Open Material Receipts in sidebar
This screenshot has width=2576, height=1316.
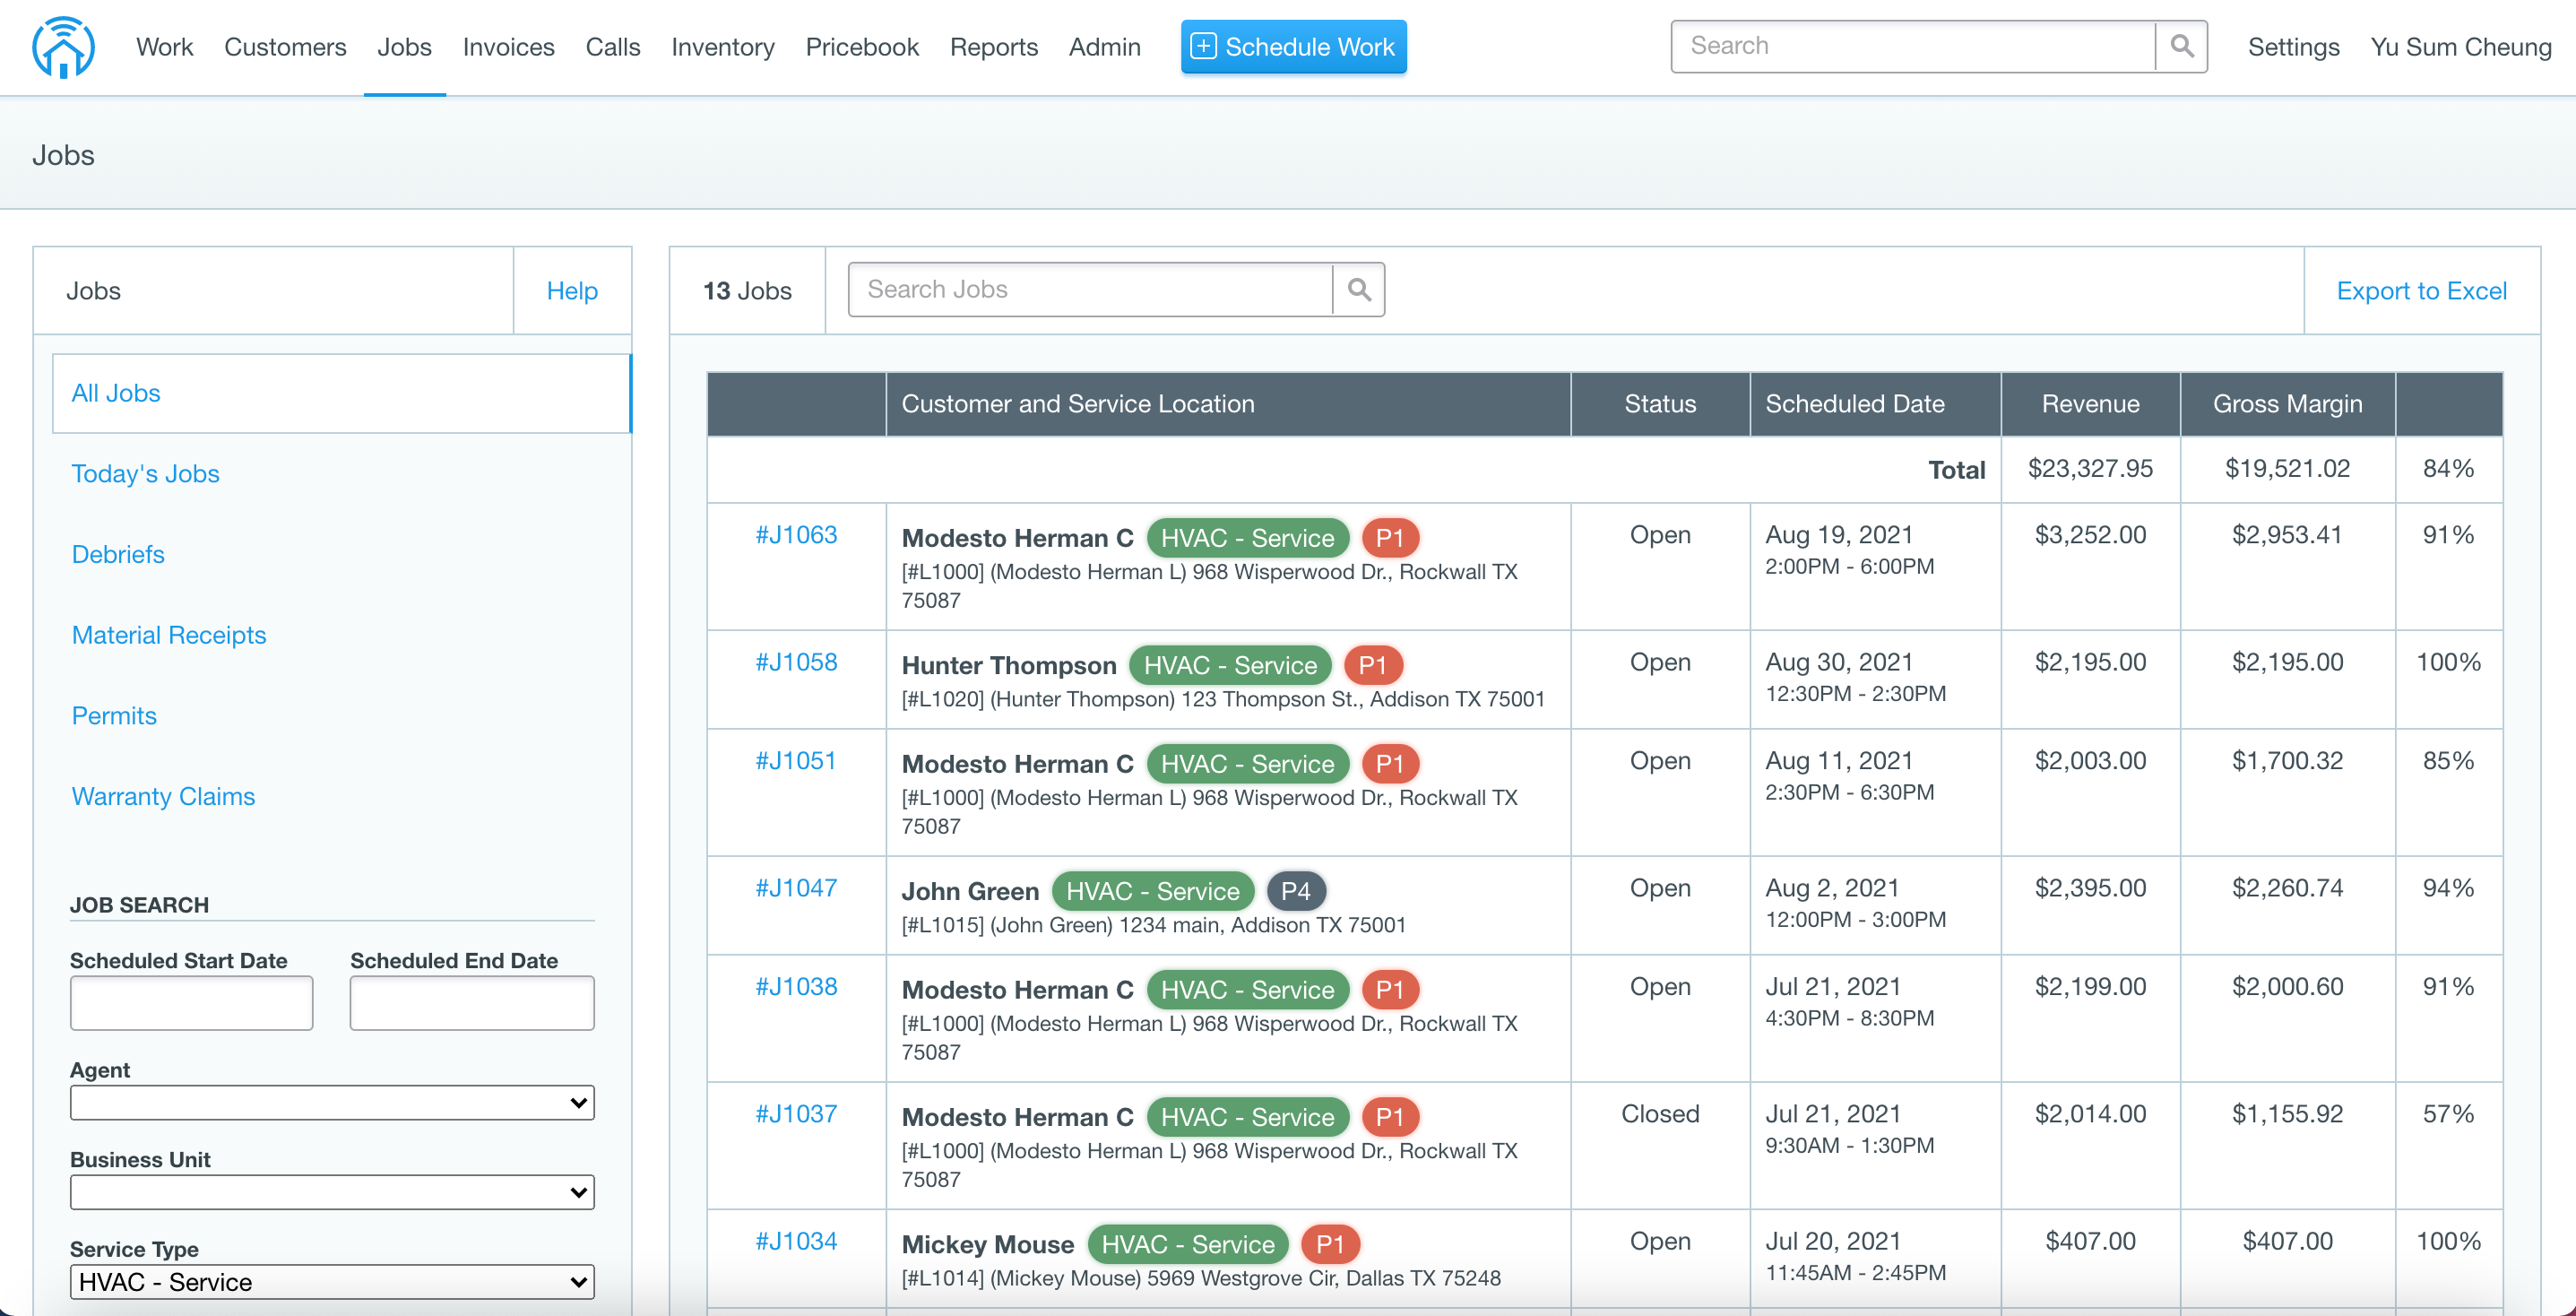[169, 635]
